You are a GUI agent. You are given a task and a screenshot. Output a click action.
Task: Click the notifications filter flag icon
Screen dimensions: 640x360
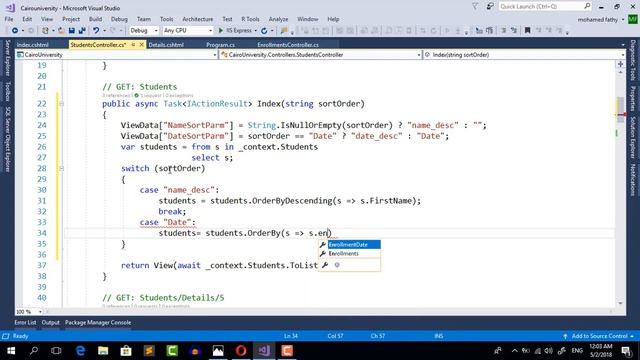[475, 7]
